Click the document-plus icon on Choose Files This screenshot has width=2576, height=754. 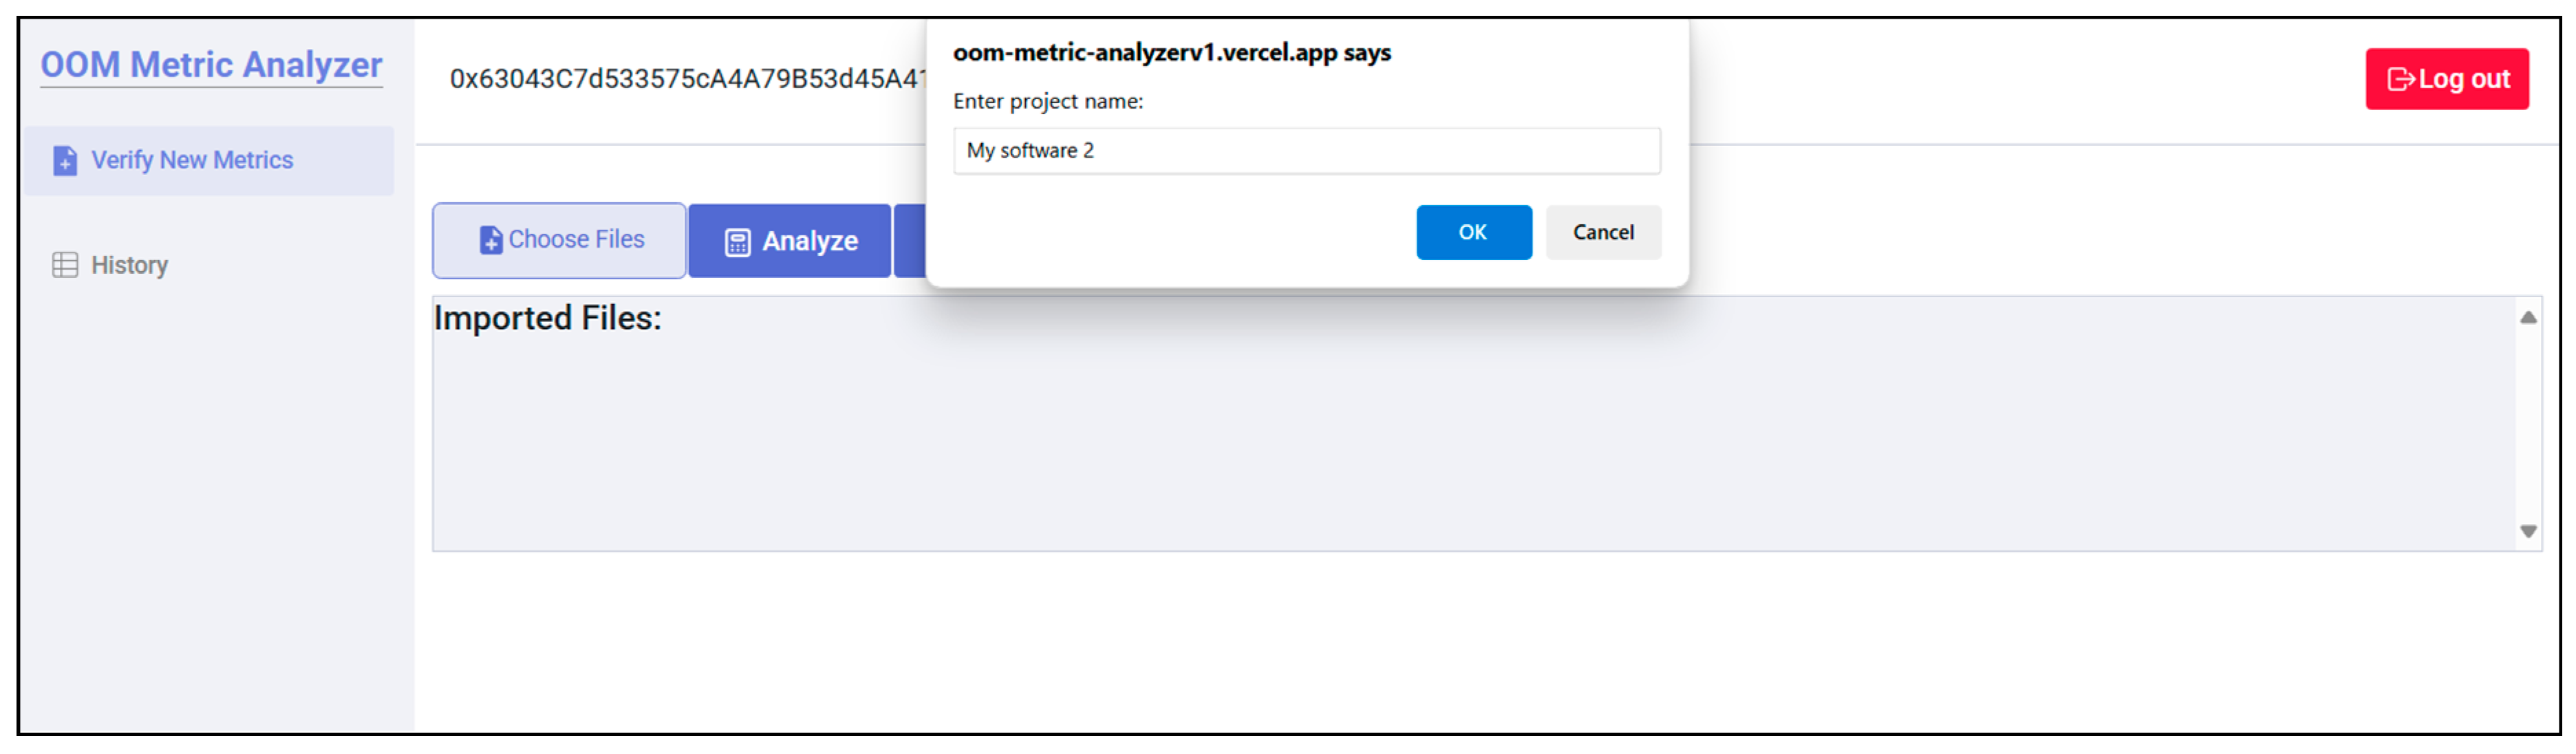tap(491, 240)
